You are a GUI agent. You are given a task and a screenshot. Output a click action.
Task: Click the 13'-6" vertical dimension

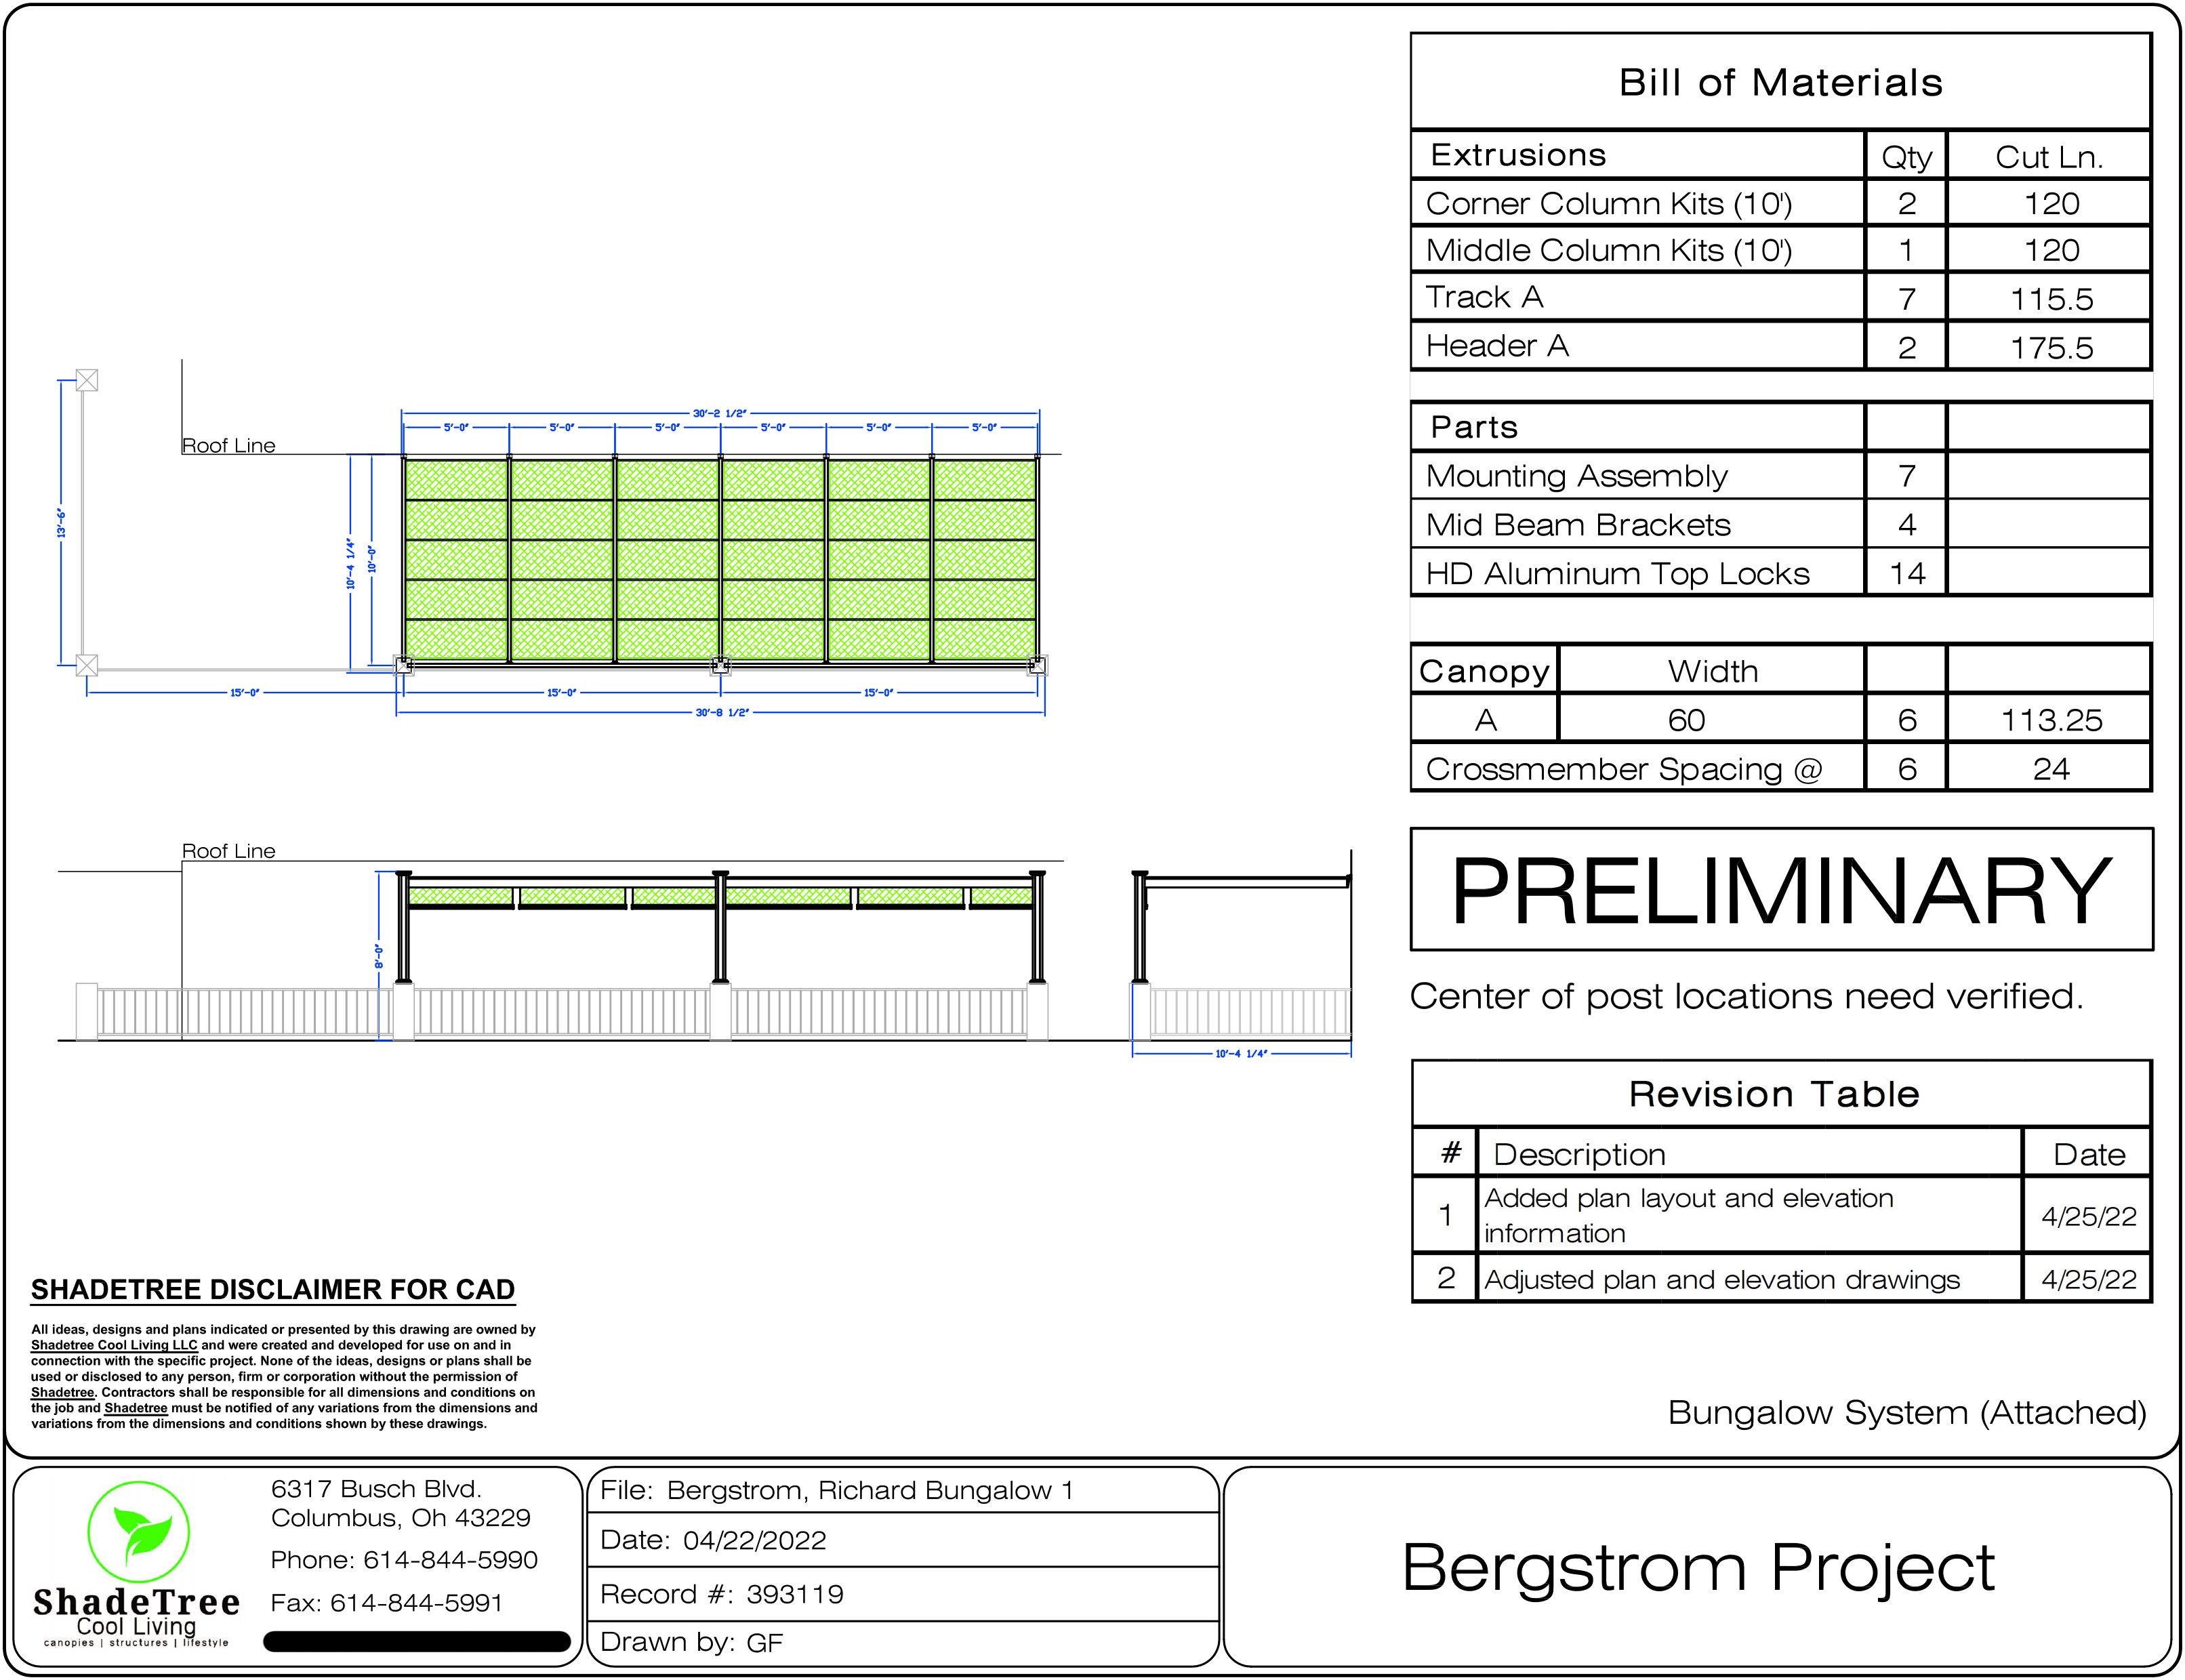61,523
